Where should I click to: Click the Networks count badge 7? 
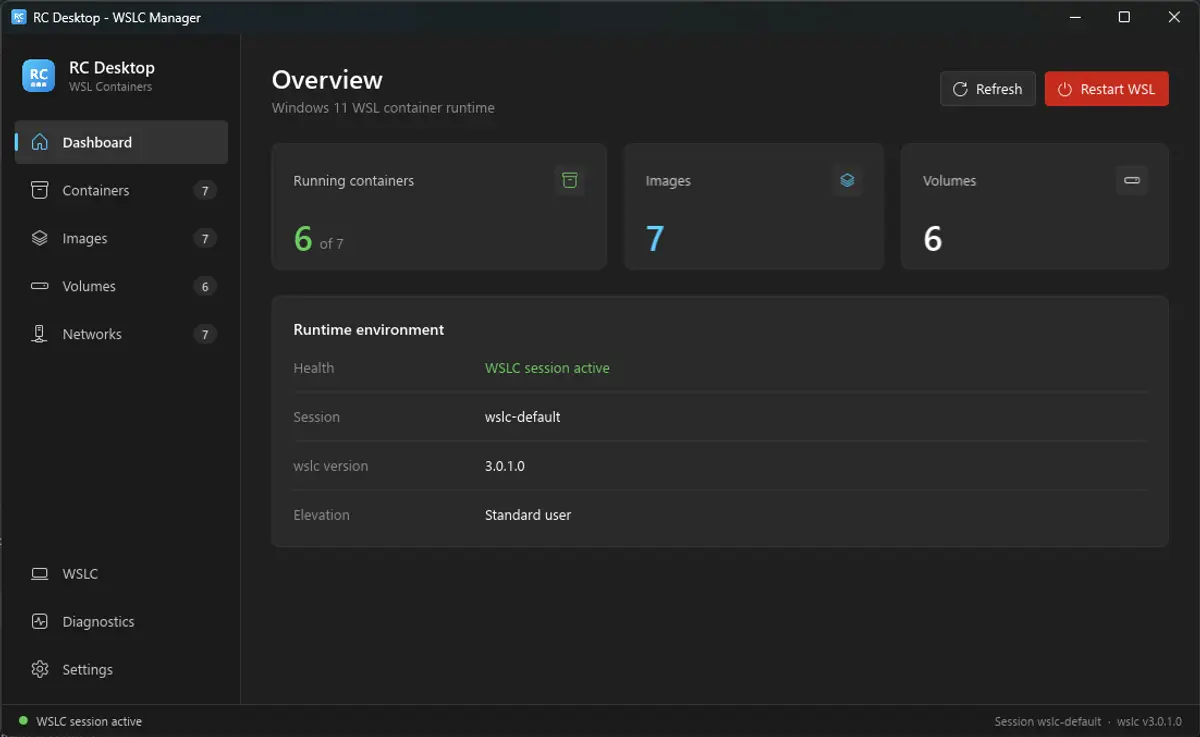pyautogui.click(x=205, y=334)
